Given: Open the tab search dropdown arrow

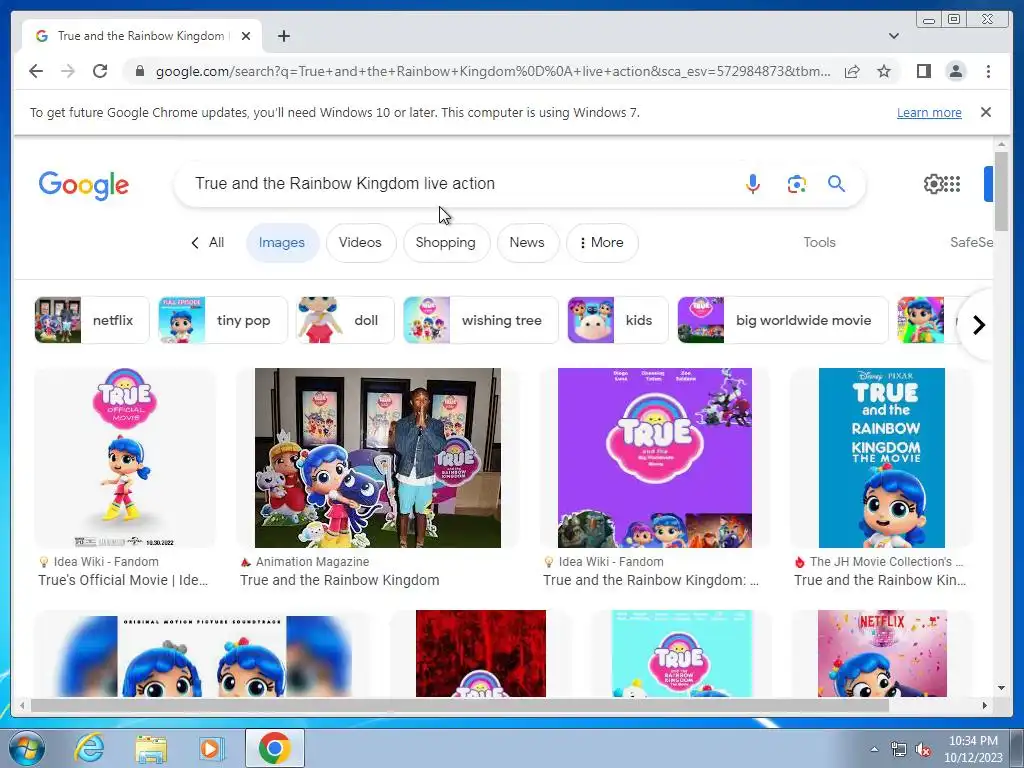Looking at the screenshot, I should coord(893,36).
